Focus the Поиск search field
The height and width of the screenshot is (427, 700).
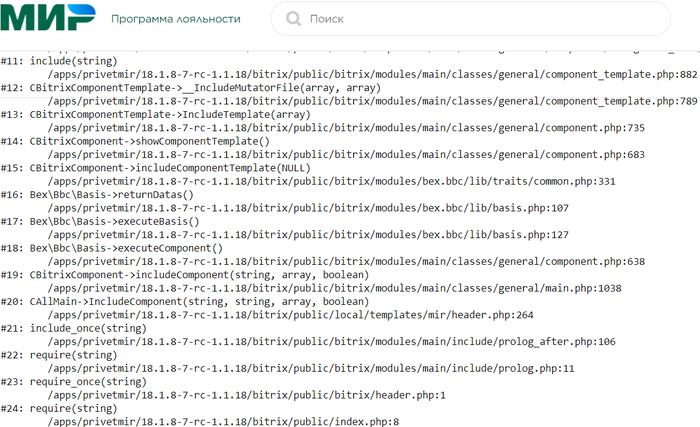click(x=480, y=19)
